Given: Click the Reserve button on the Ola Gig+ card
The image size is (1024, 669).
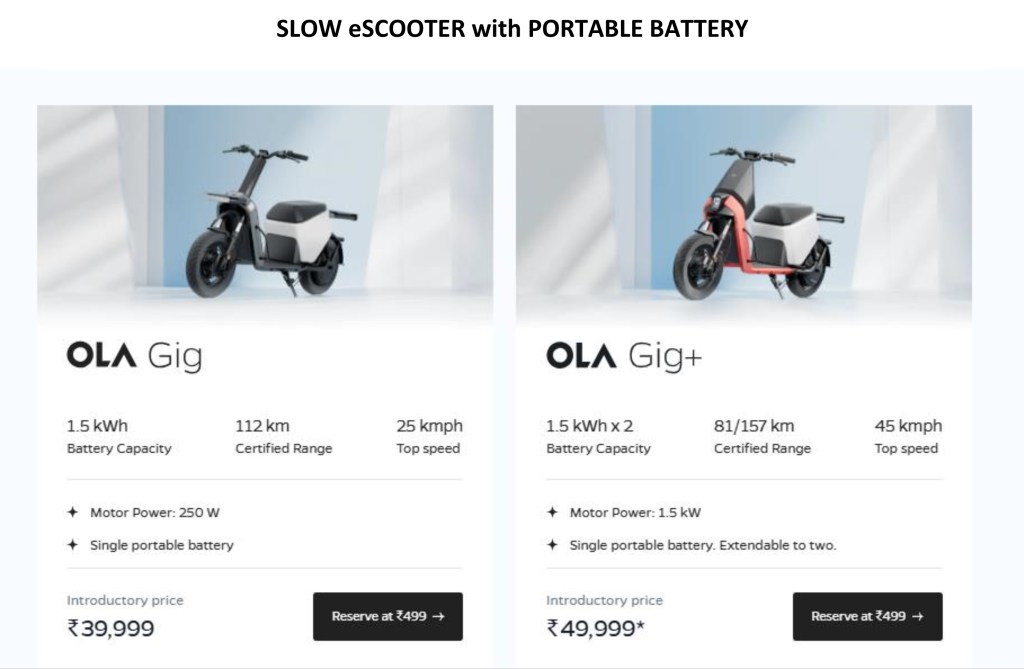Looking at the screenshot, I should click(867, 616).
